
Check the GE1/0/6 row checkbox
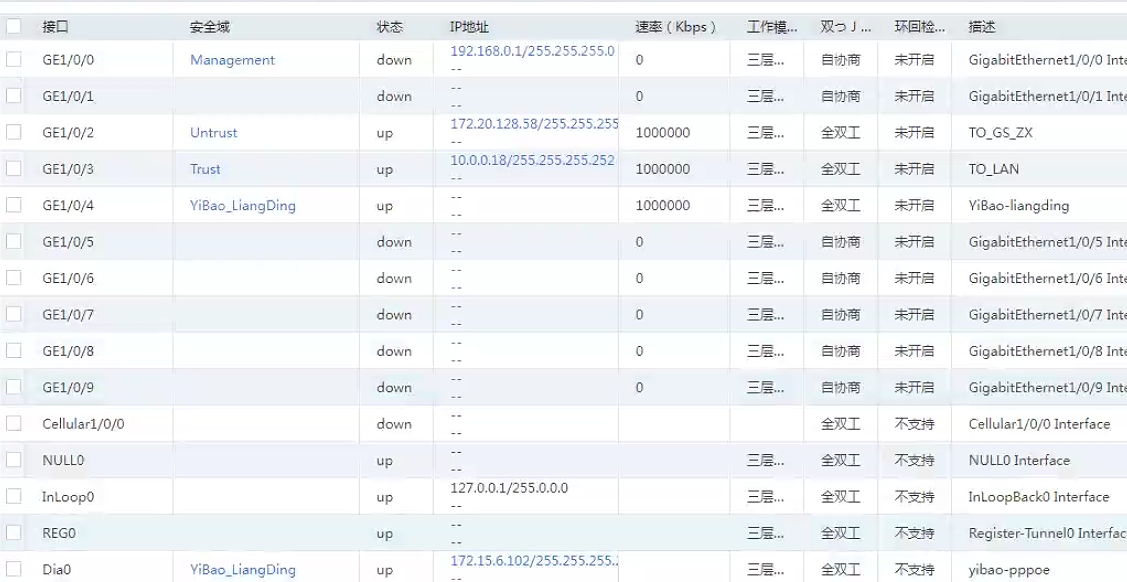tap(14, 278)
